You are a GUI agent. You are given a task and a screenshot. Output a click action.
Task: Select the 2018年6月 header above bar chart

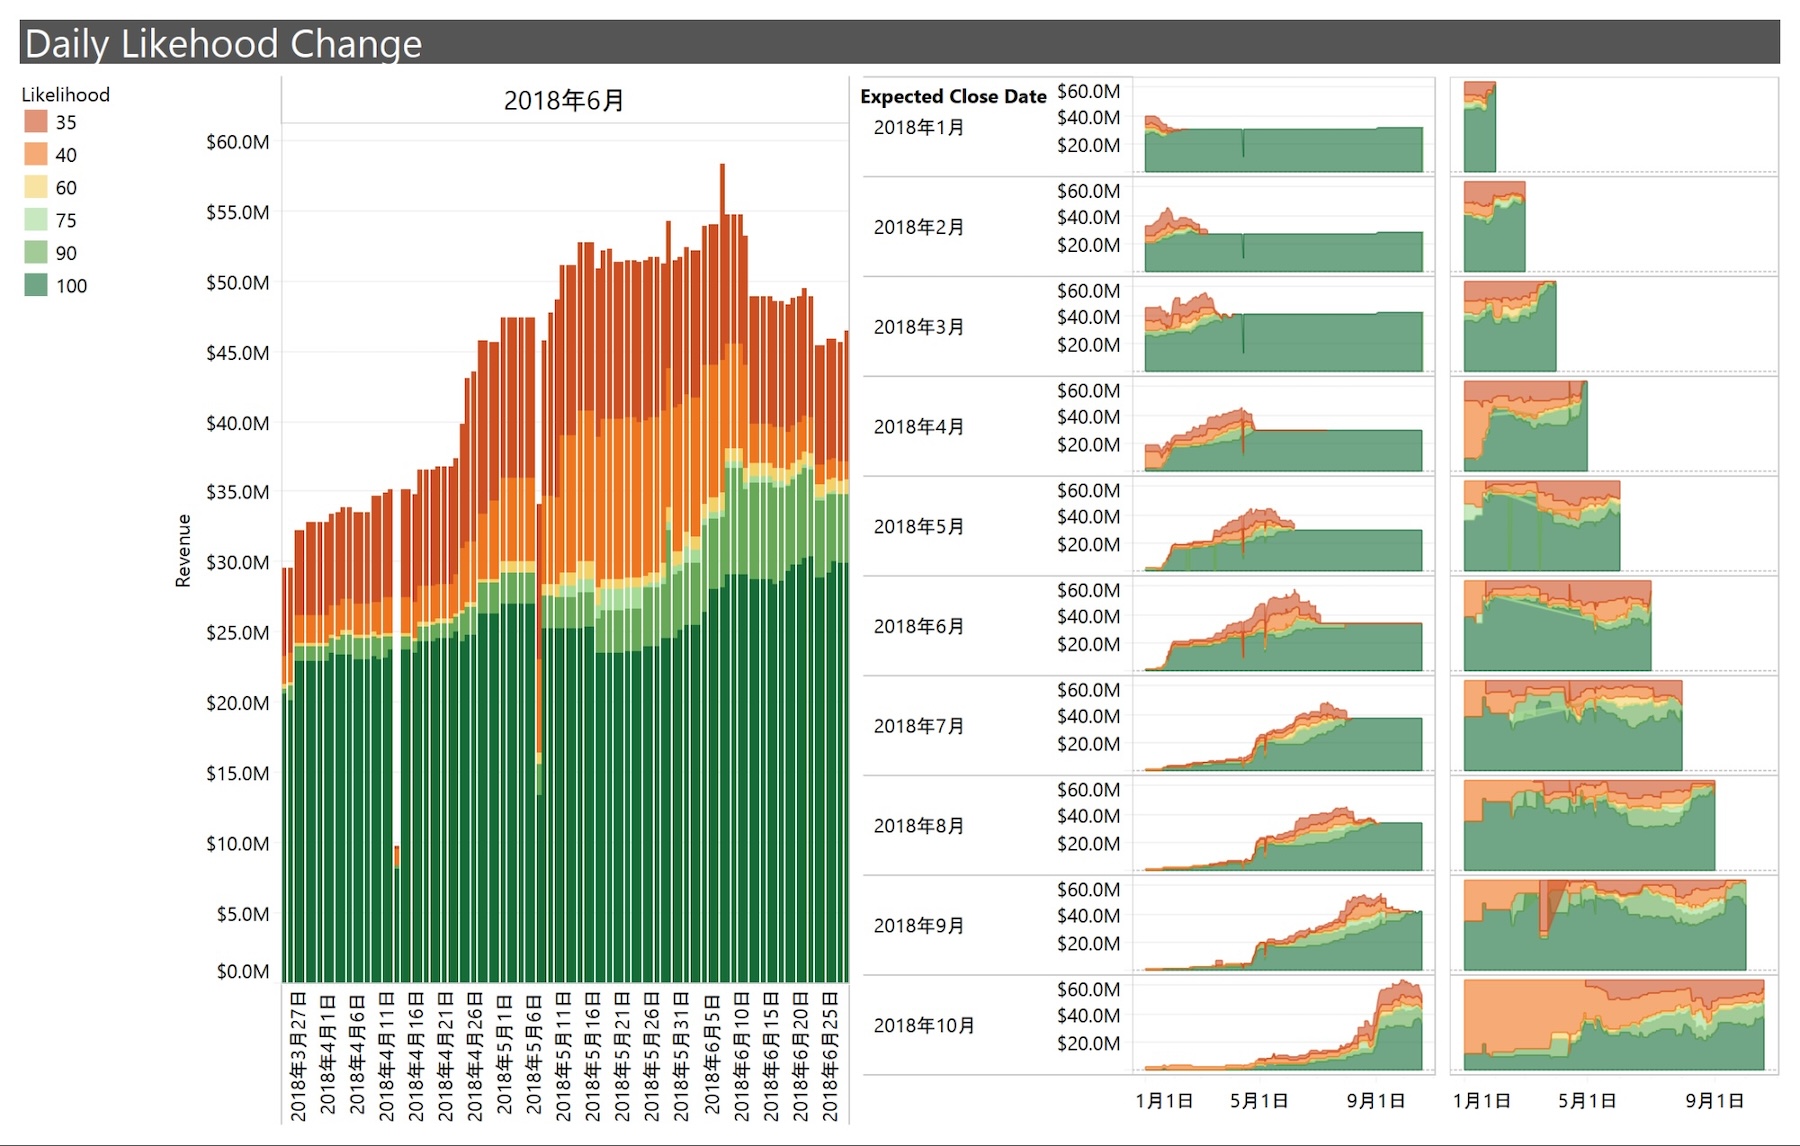pyautogui.click(x=564, y=101)
